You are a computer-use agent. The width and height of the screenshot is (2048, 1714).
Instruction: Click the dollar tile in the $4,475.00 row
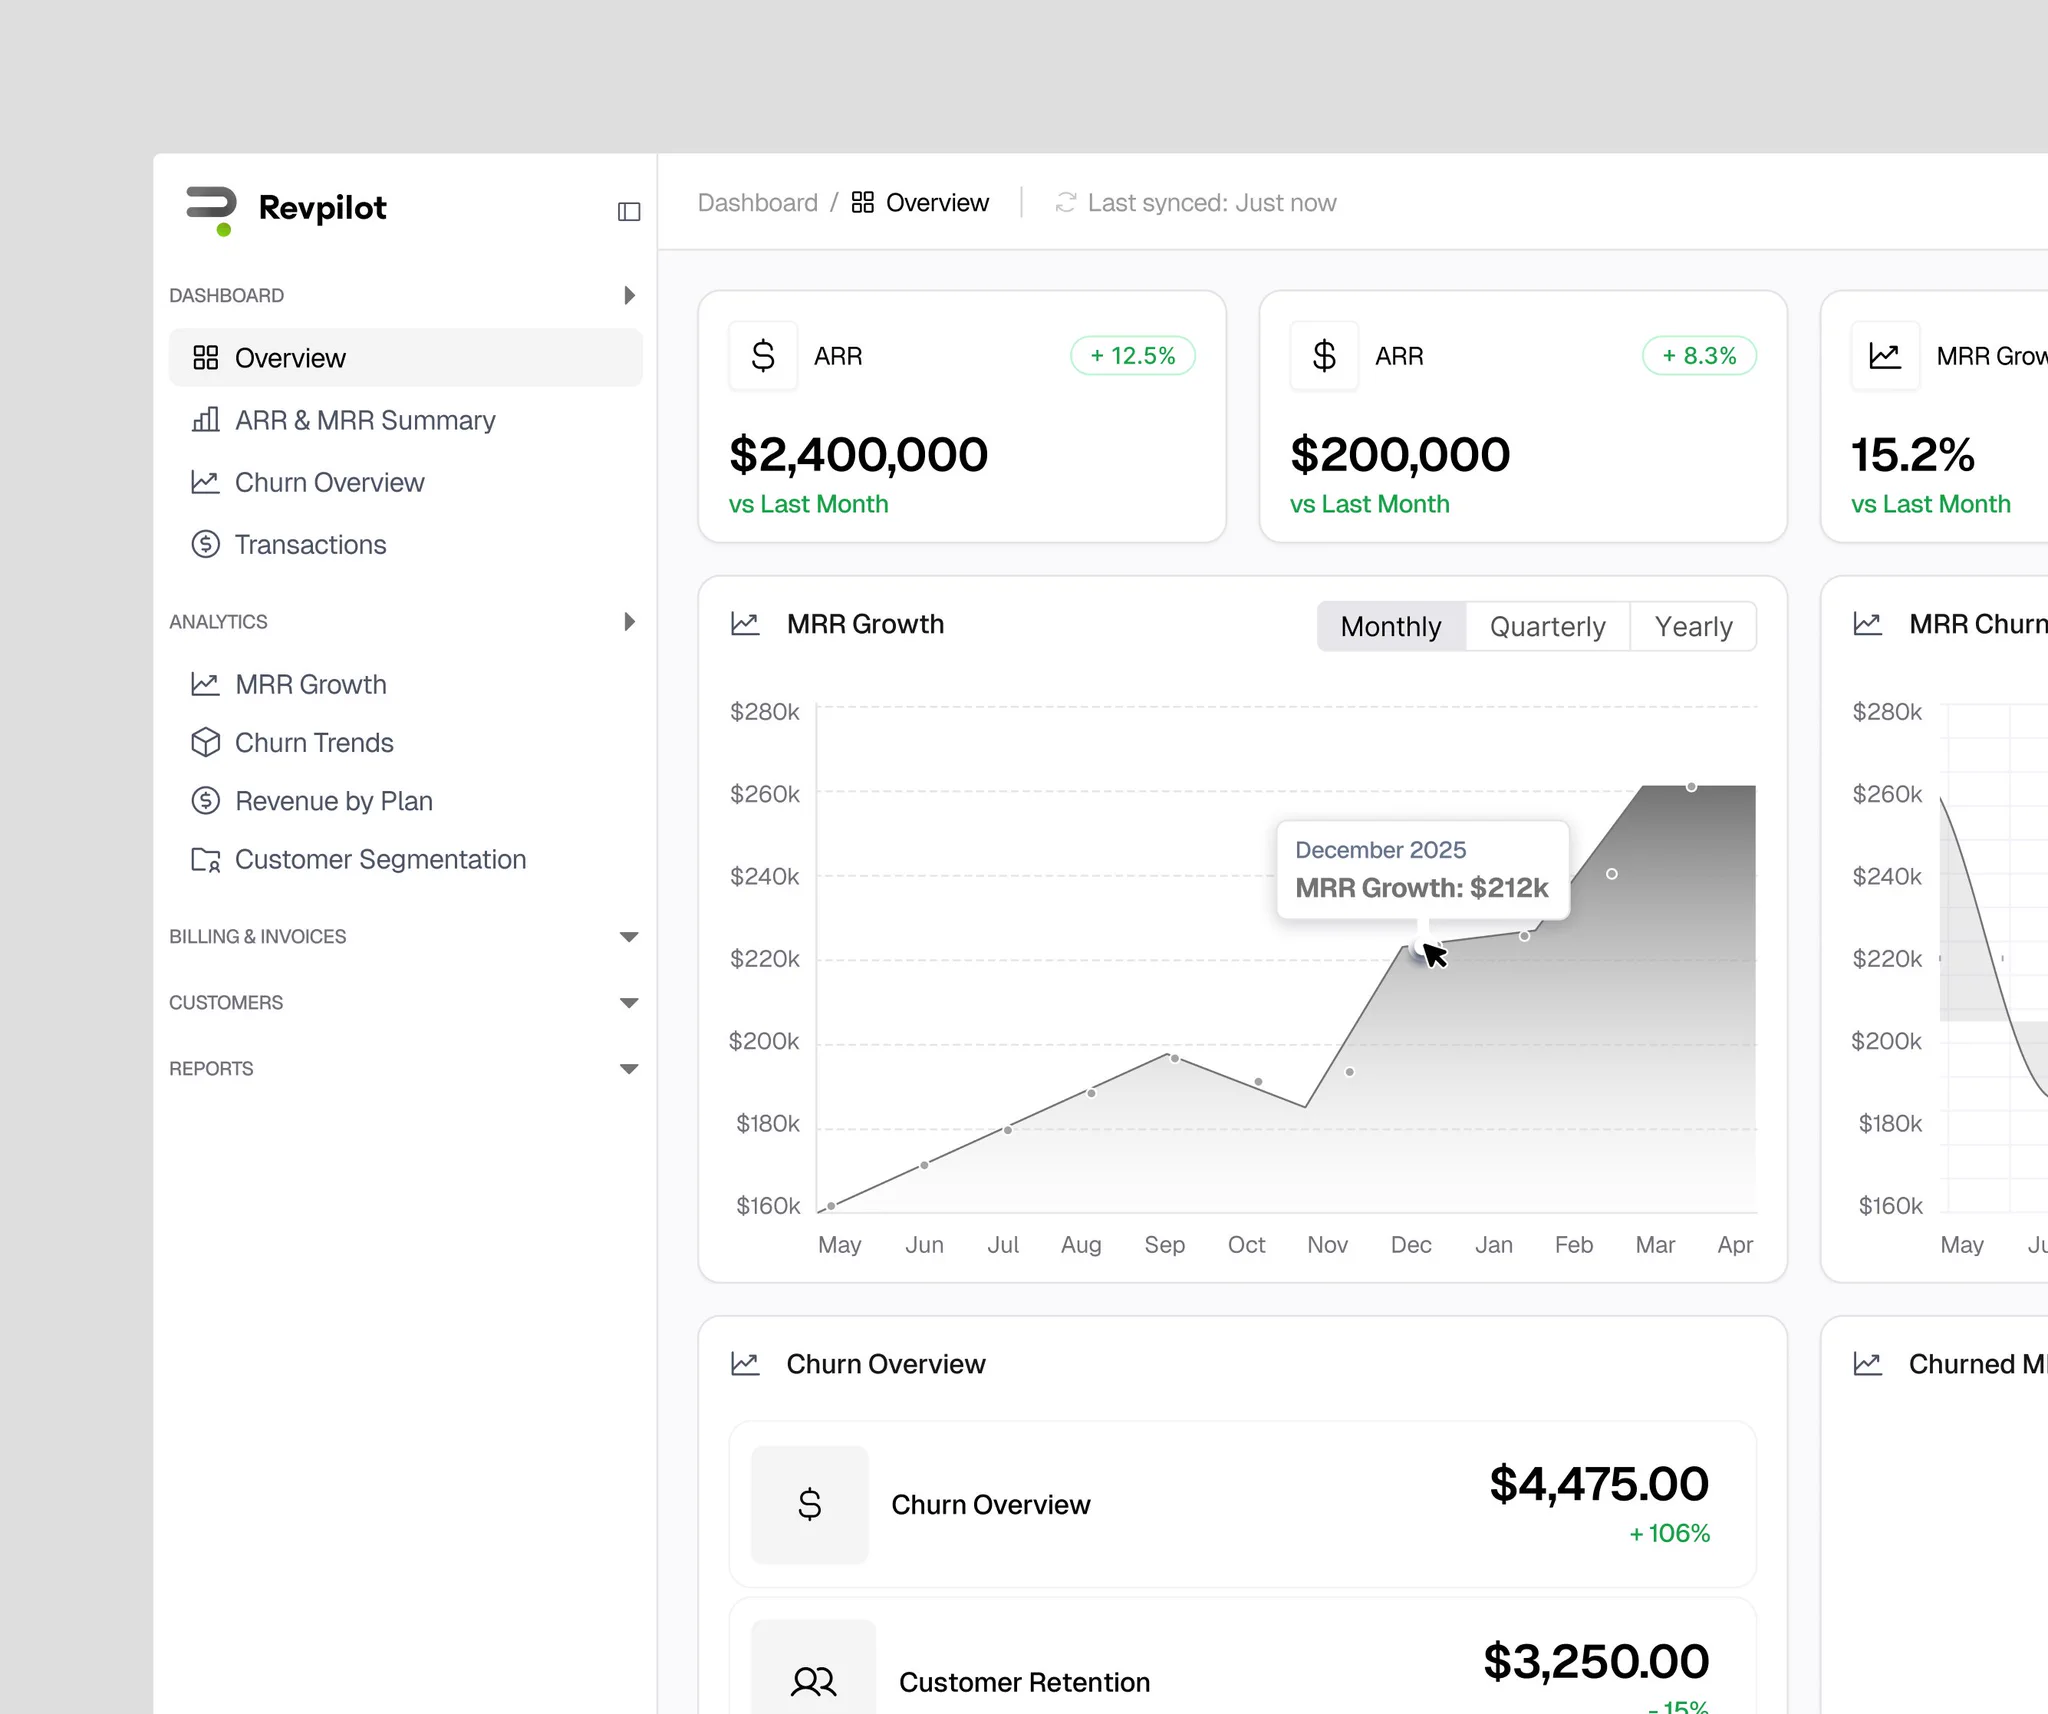click(x=809, y=1504)
